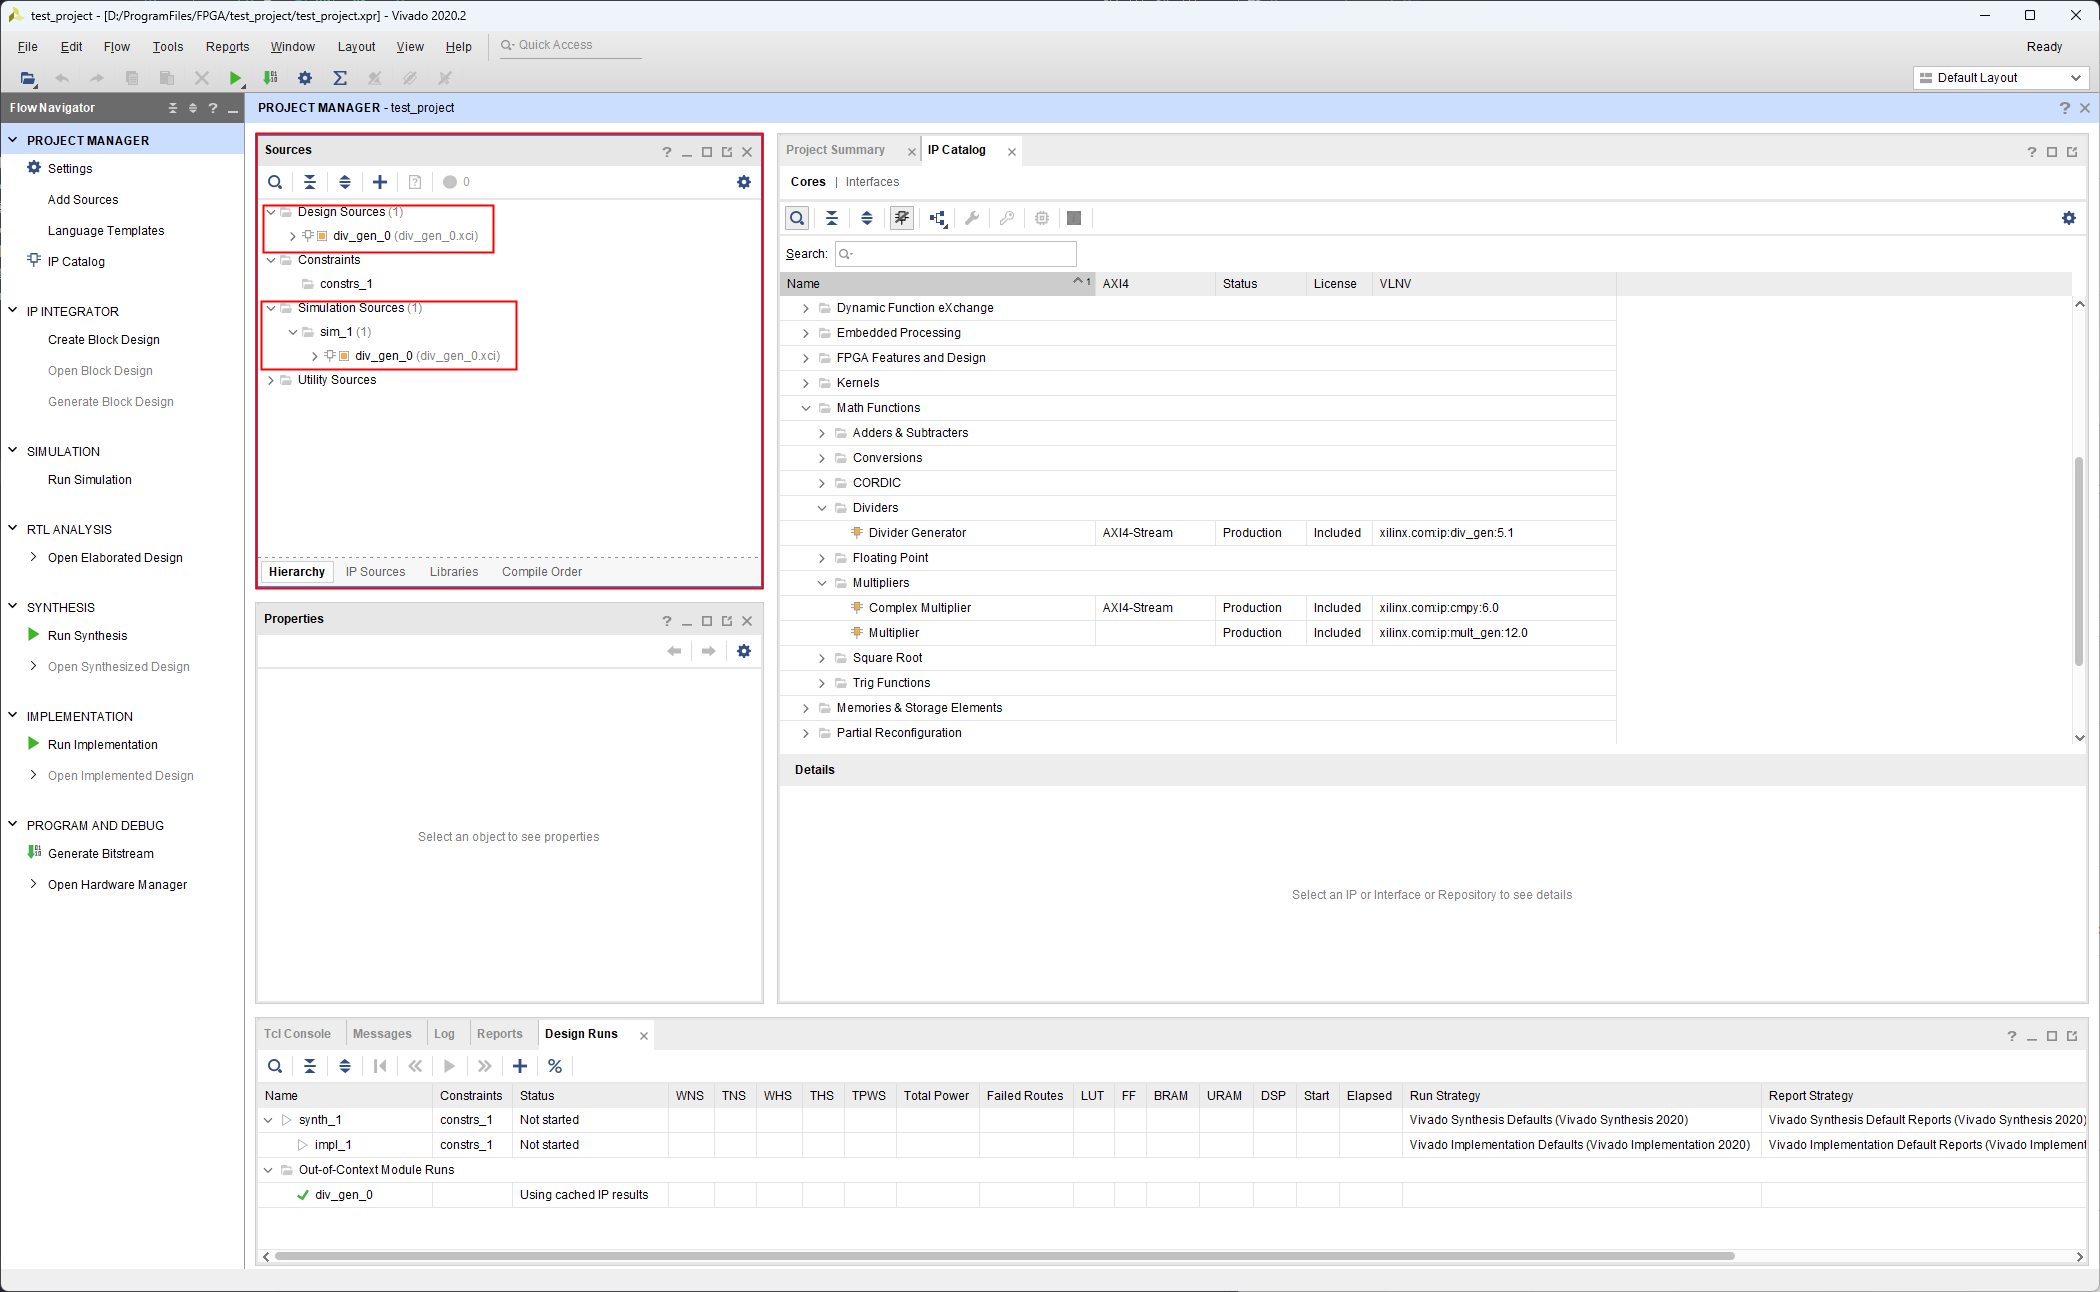Switch to the Project Summary tab
The image size is (2100, 1292).
coord(835,150)
